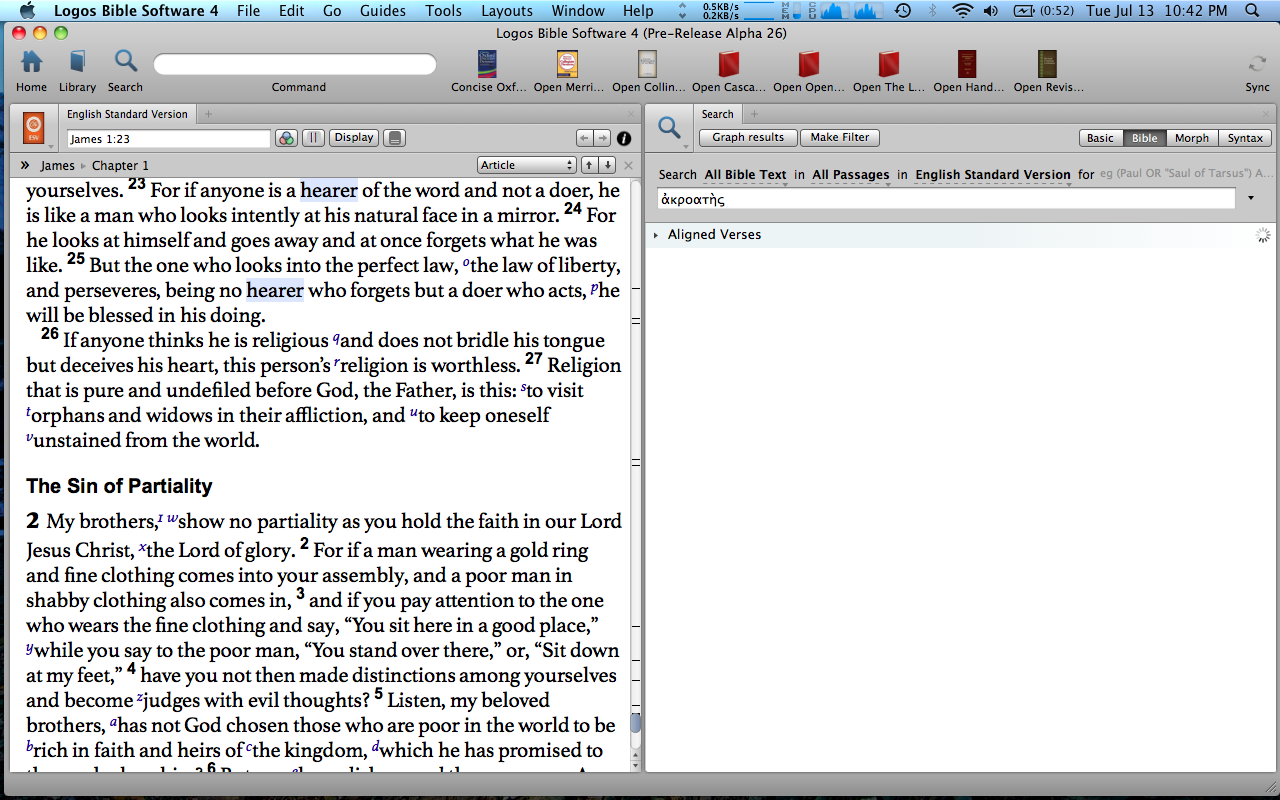Open Collins shortcut book icon
Image resolution: width=1280 pixels, height=800 pixels.
click(648, 64)
